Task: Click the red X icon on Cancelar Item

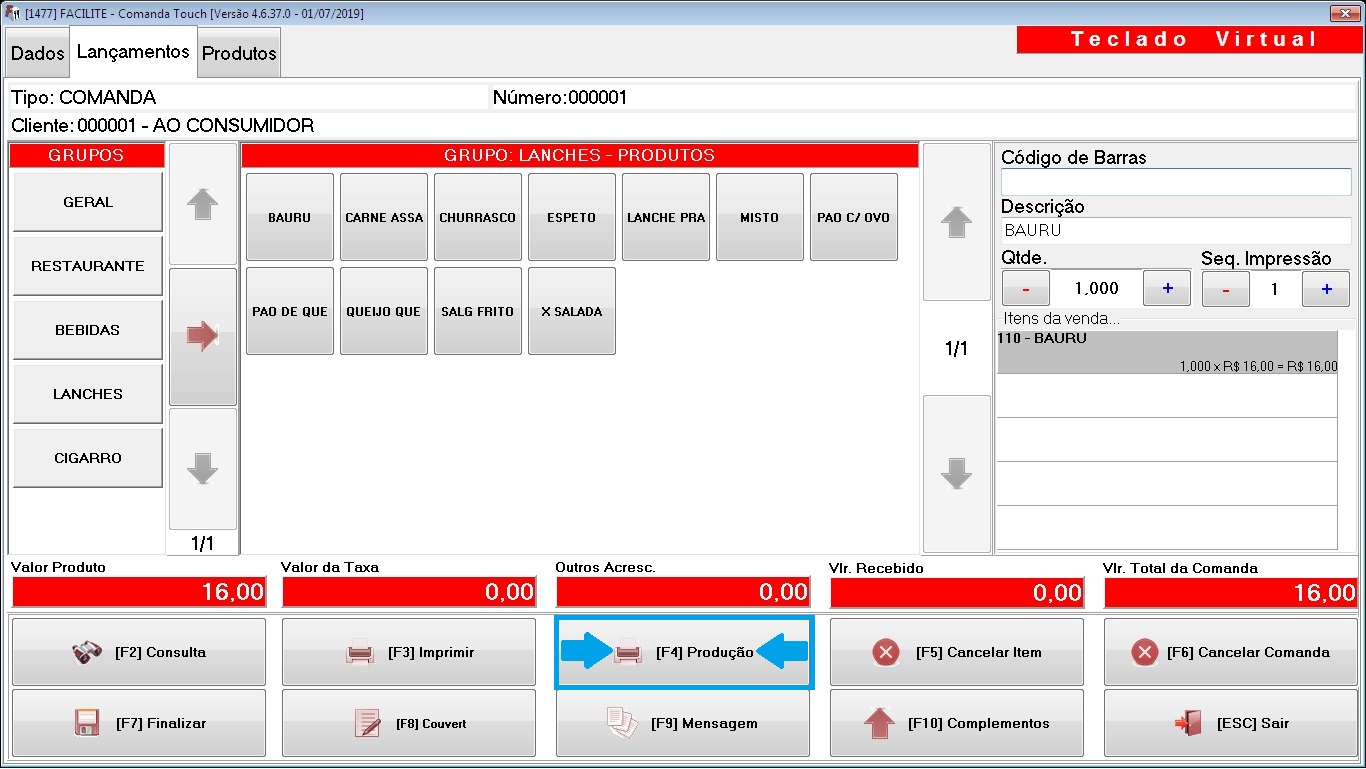Action: (886, 653)
